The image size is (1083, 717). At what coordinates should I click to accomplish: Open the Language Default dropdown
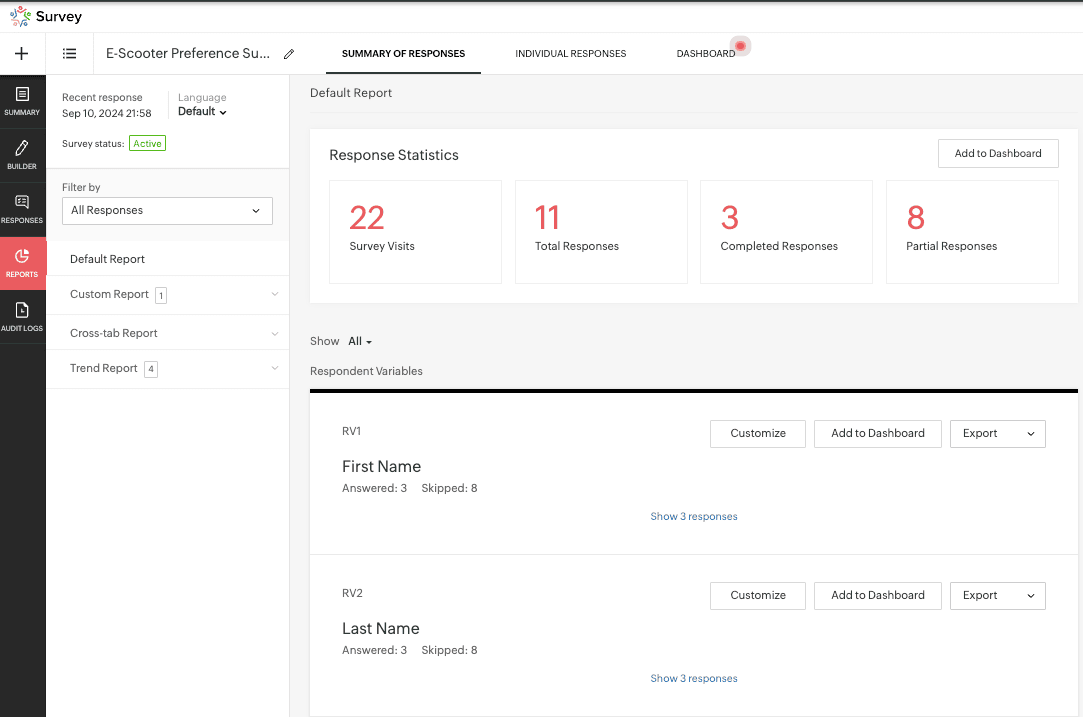point(202,112)
